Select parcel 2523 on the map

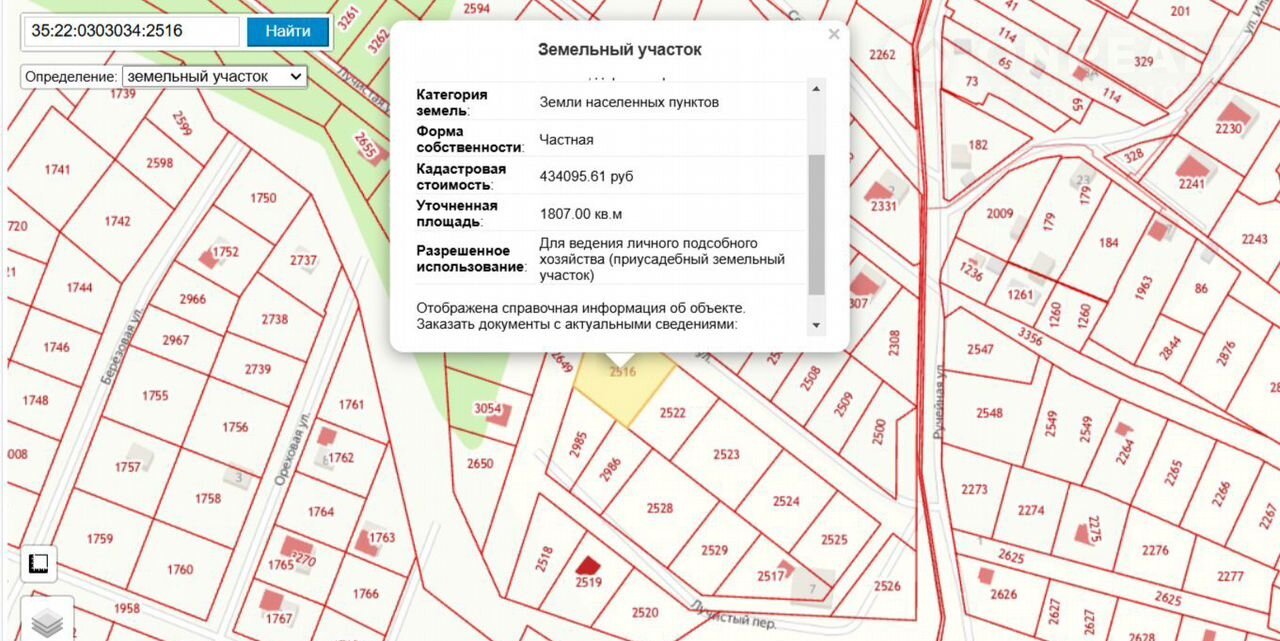726,455
